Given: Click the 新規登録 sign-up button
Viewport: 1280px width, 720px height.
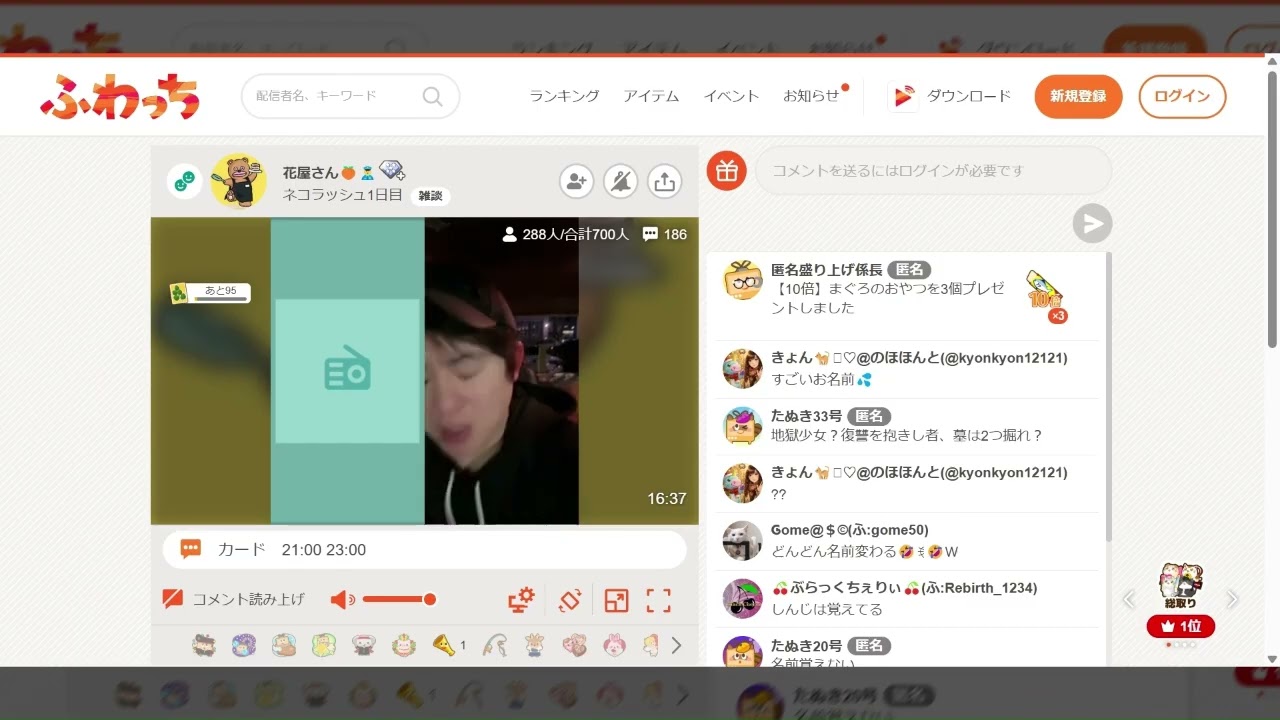Looking at the screenshot, I should tap(1078, 96).
